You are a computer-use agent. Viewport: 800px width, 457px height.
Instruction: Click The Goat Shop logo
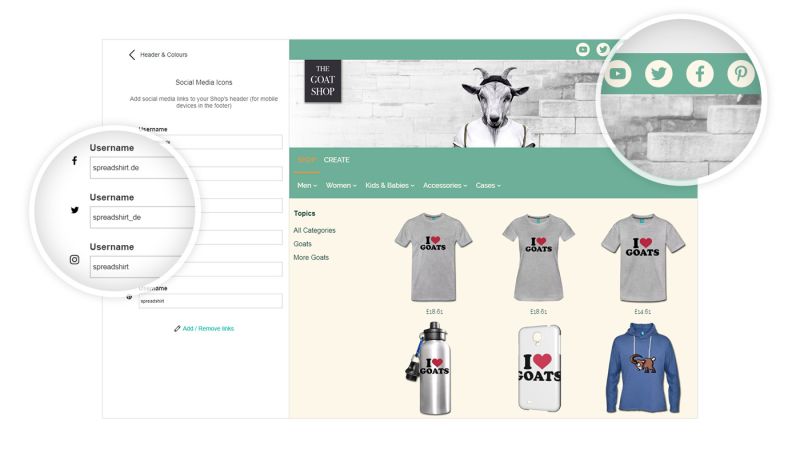pos(322,81)
